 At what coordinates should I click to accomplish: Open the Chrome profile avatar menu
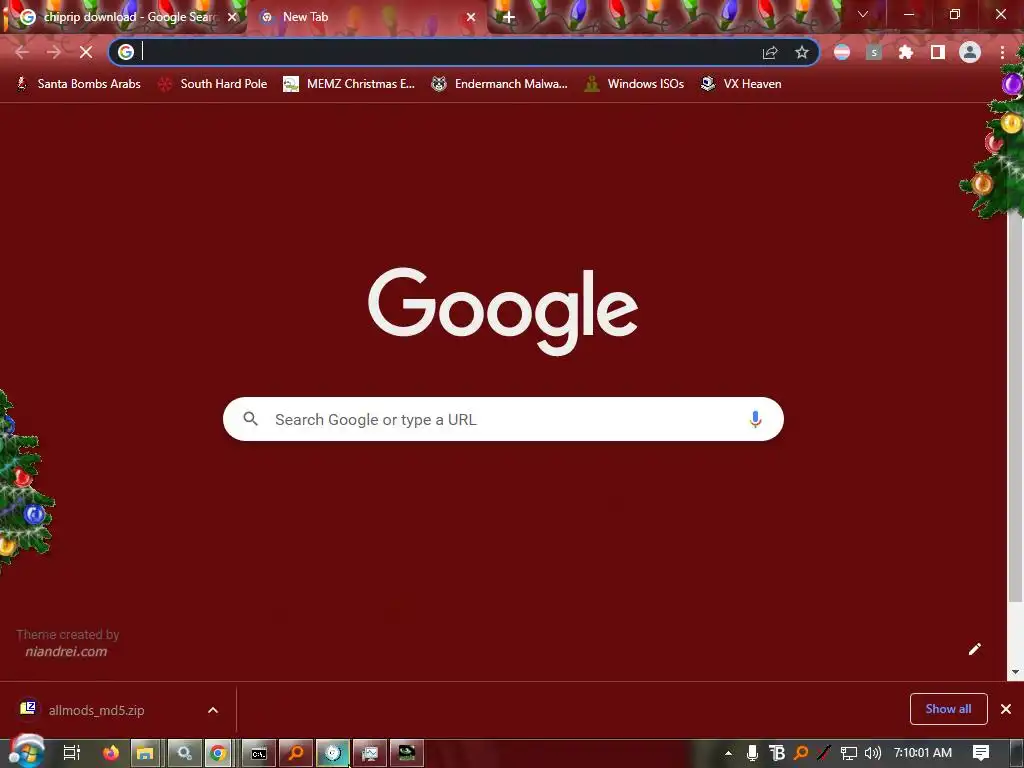pos(970,52)
